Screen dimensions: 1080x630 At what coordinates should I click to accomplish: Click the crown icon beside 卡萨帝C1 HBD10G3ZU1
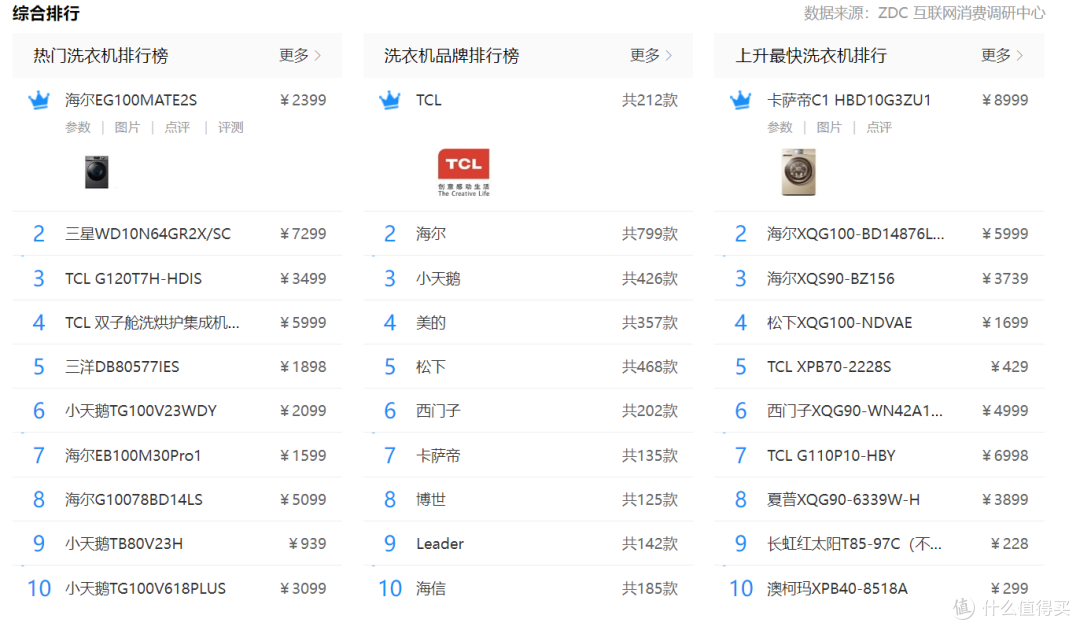click(741, 100)
